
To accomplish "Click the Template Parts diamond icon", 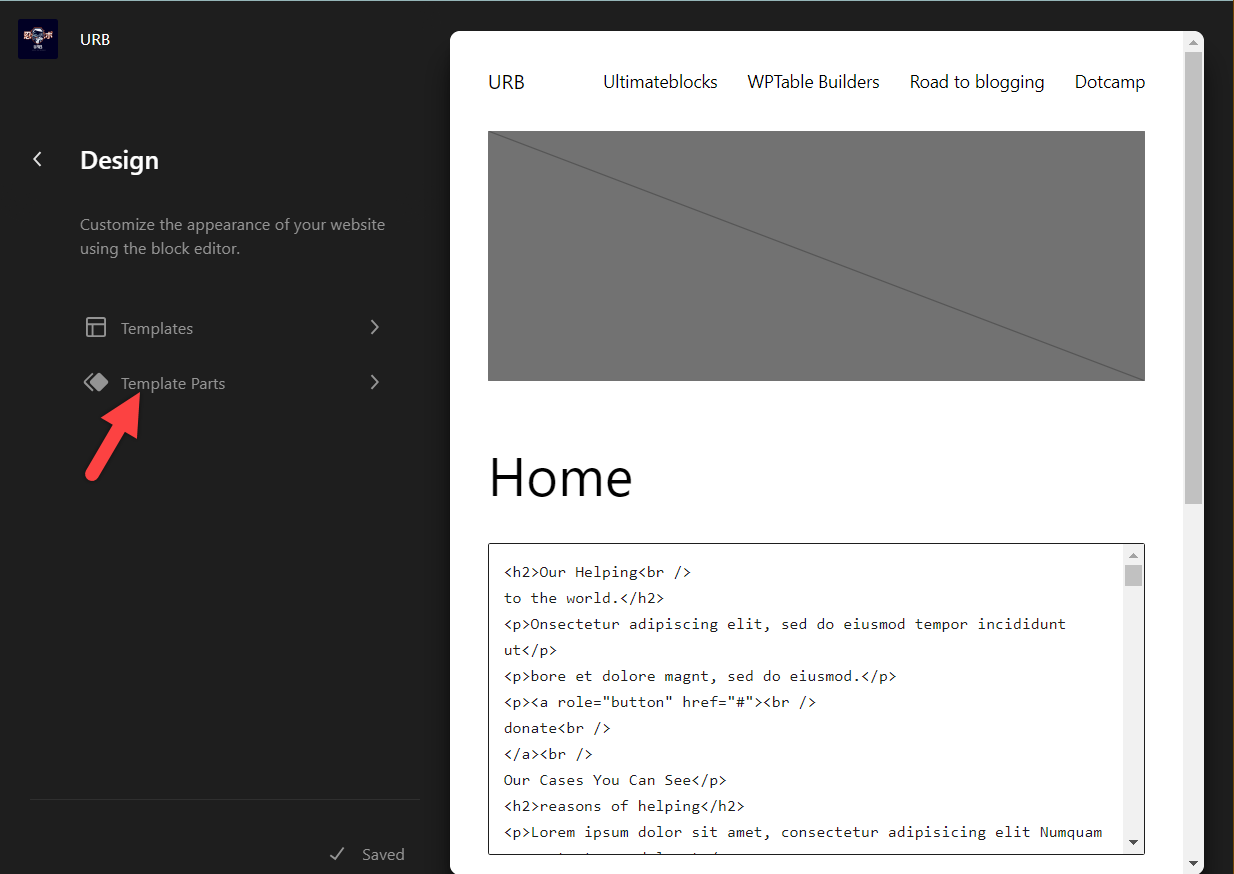I will [x=96, y=382].
